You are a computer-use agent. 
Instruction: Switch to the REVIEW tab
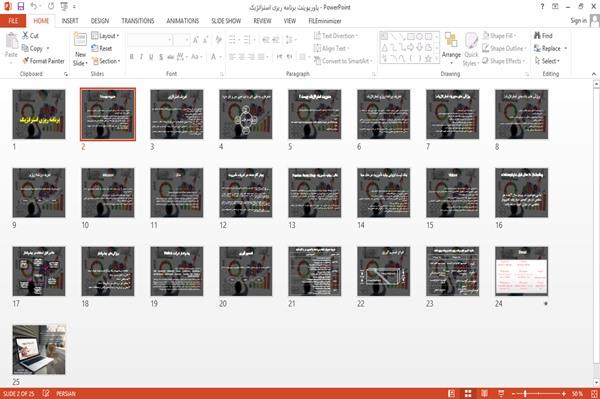[x=262, y=21]
